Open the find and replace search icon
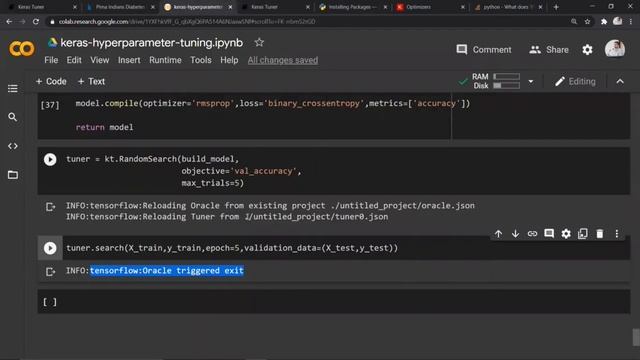The width and height of the screenshot is (640, 360). pyautogui.click(x=13, y=118)
